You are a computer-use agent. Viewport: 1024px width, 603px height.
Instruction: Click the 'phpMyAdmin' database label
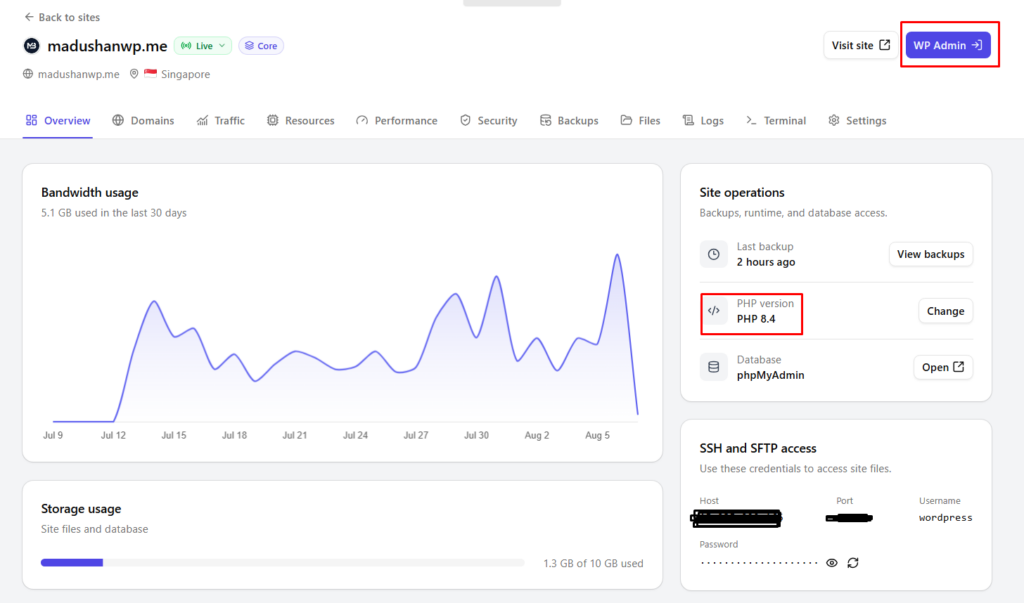(771, 375)
